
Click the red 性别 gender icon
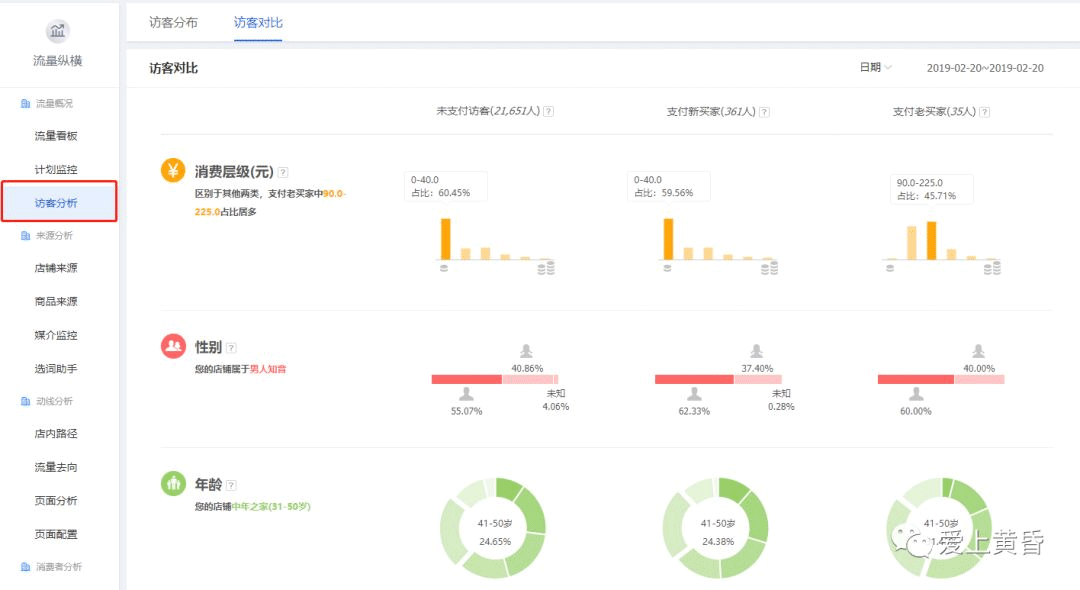173,346
